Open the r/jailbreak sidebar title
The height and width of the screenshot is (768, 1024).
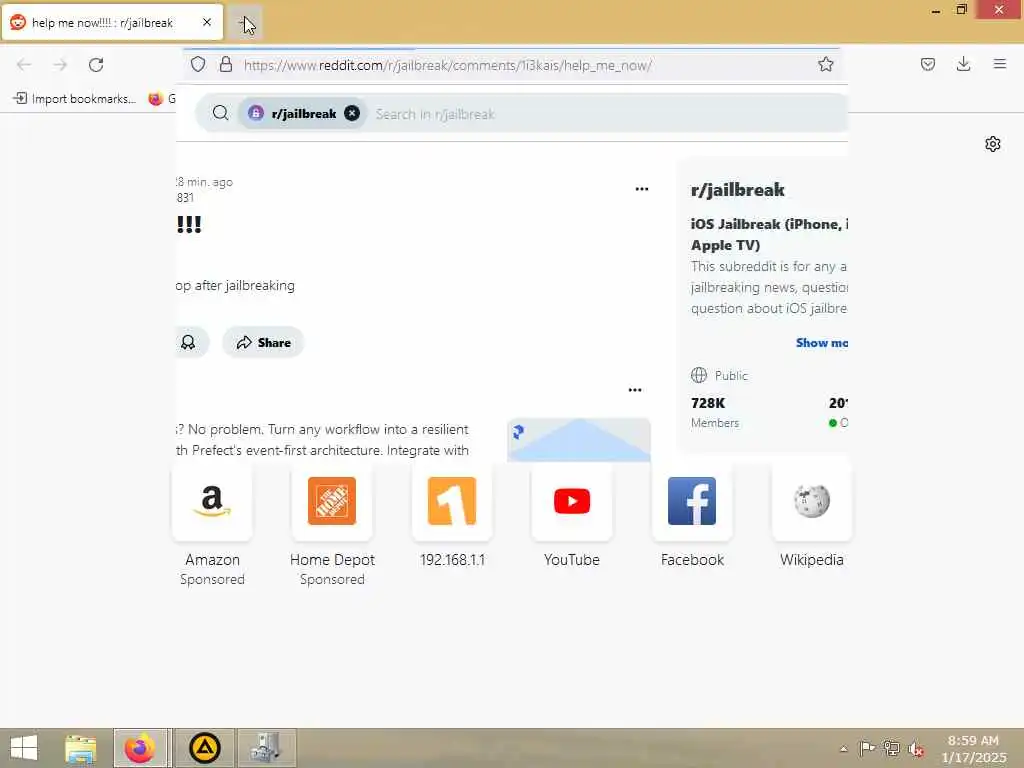click(x=737, y=190)
